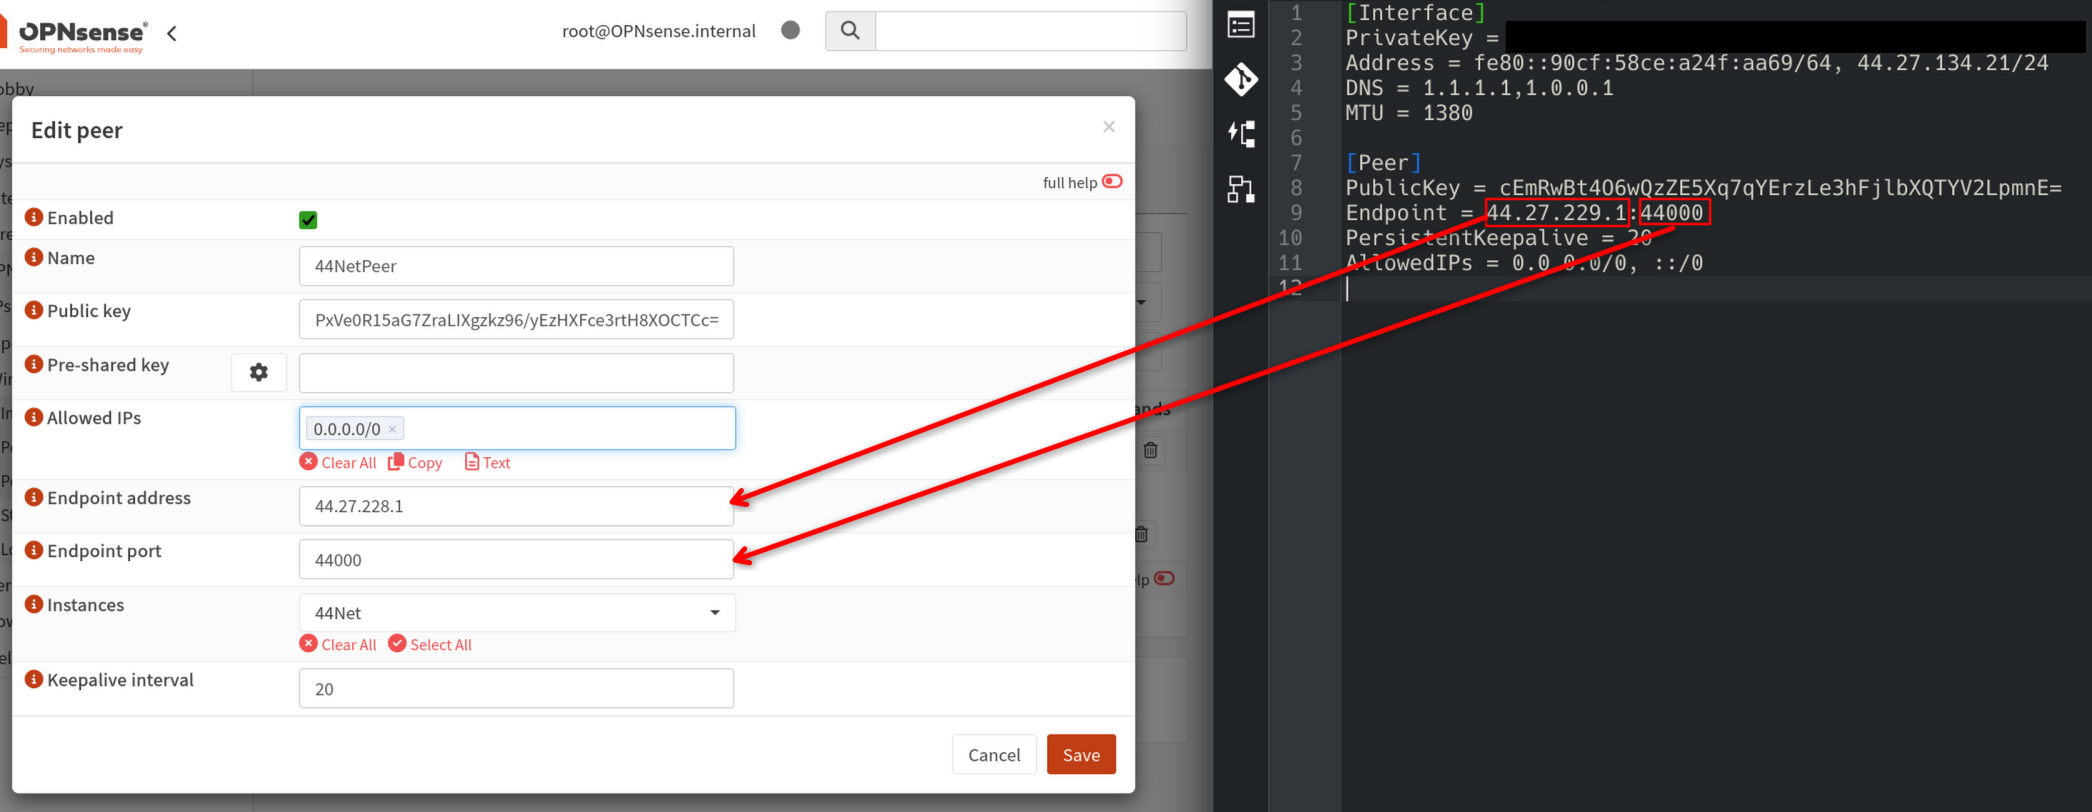The height and width of the screenshot is (812, 2092).
Task: Click the Name field with 44NetPeer
Action: point(516,266)
